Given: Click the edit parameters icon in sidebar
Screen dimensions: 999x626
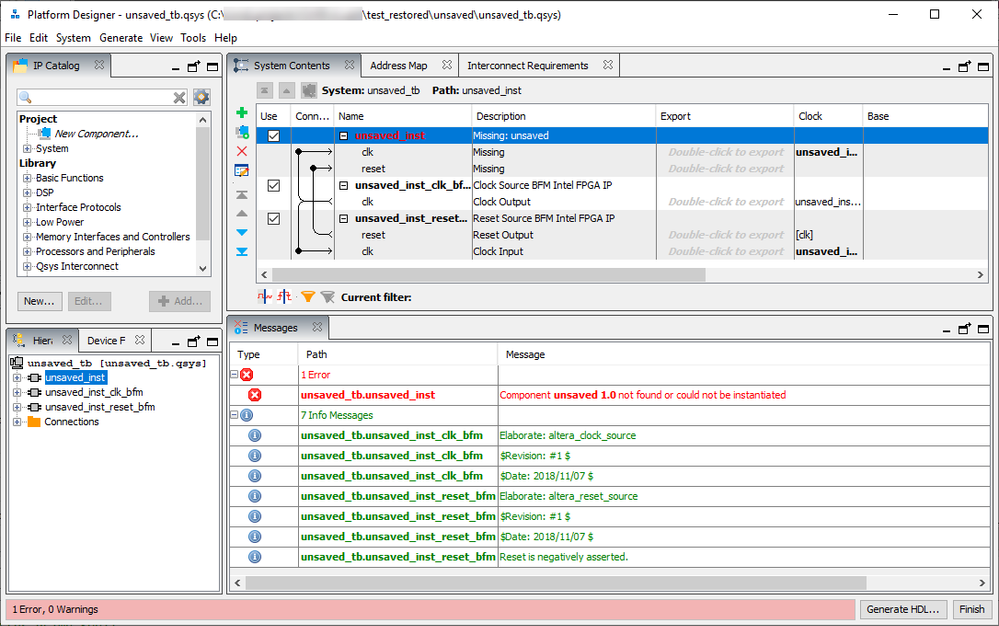Looking at the screenshot, I should [241, 170].
